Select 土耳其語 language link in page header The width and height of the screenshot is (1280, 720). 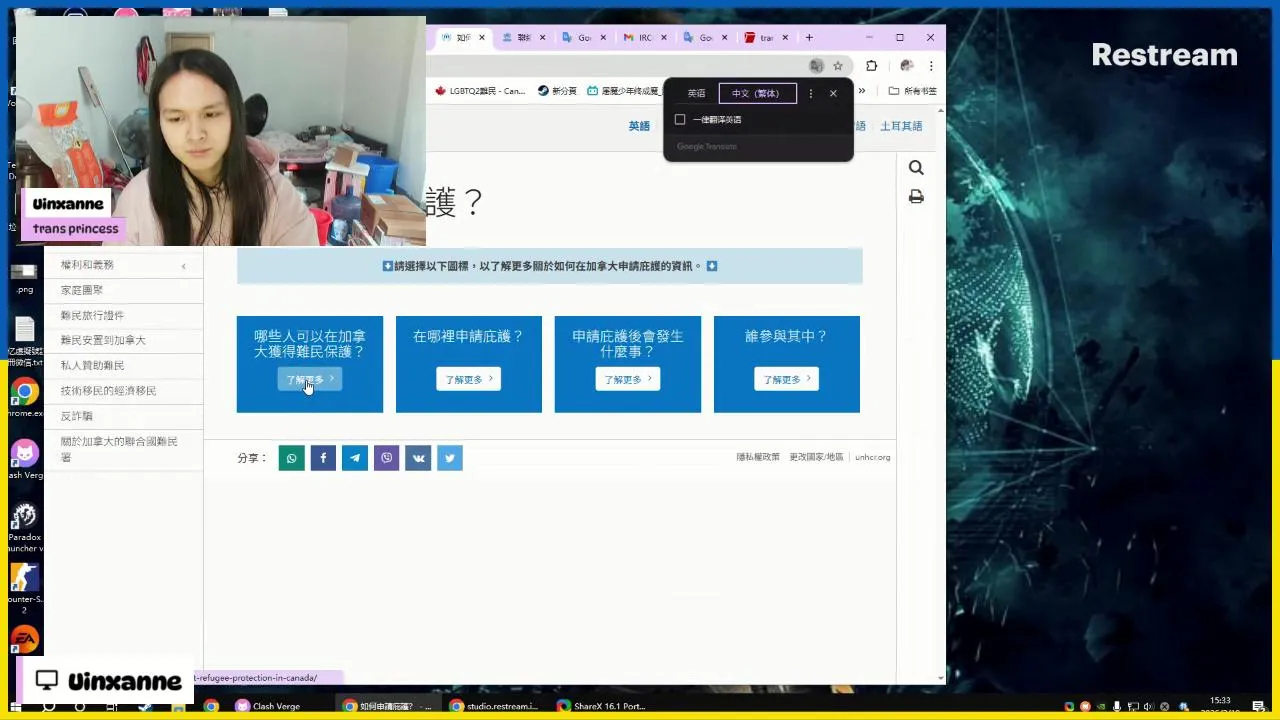[901, 126]
